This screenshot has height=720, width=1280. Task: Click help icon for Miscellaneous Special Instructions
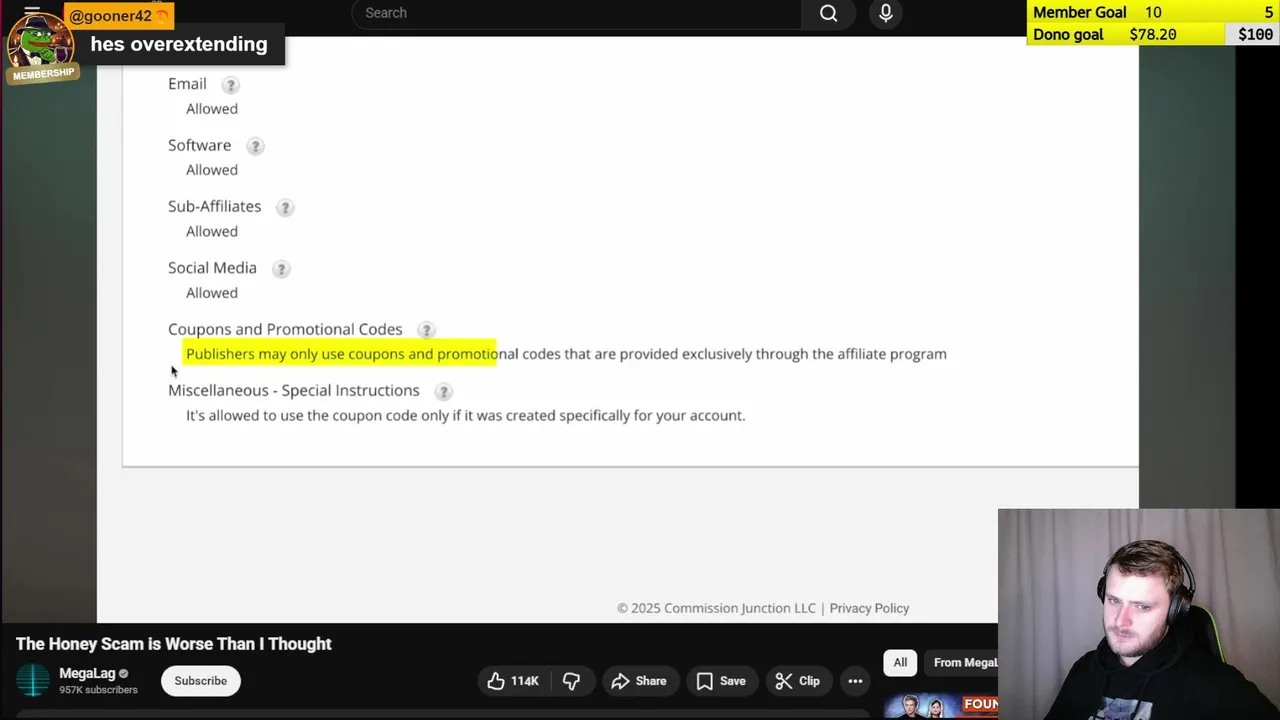[x=443, y=391]
